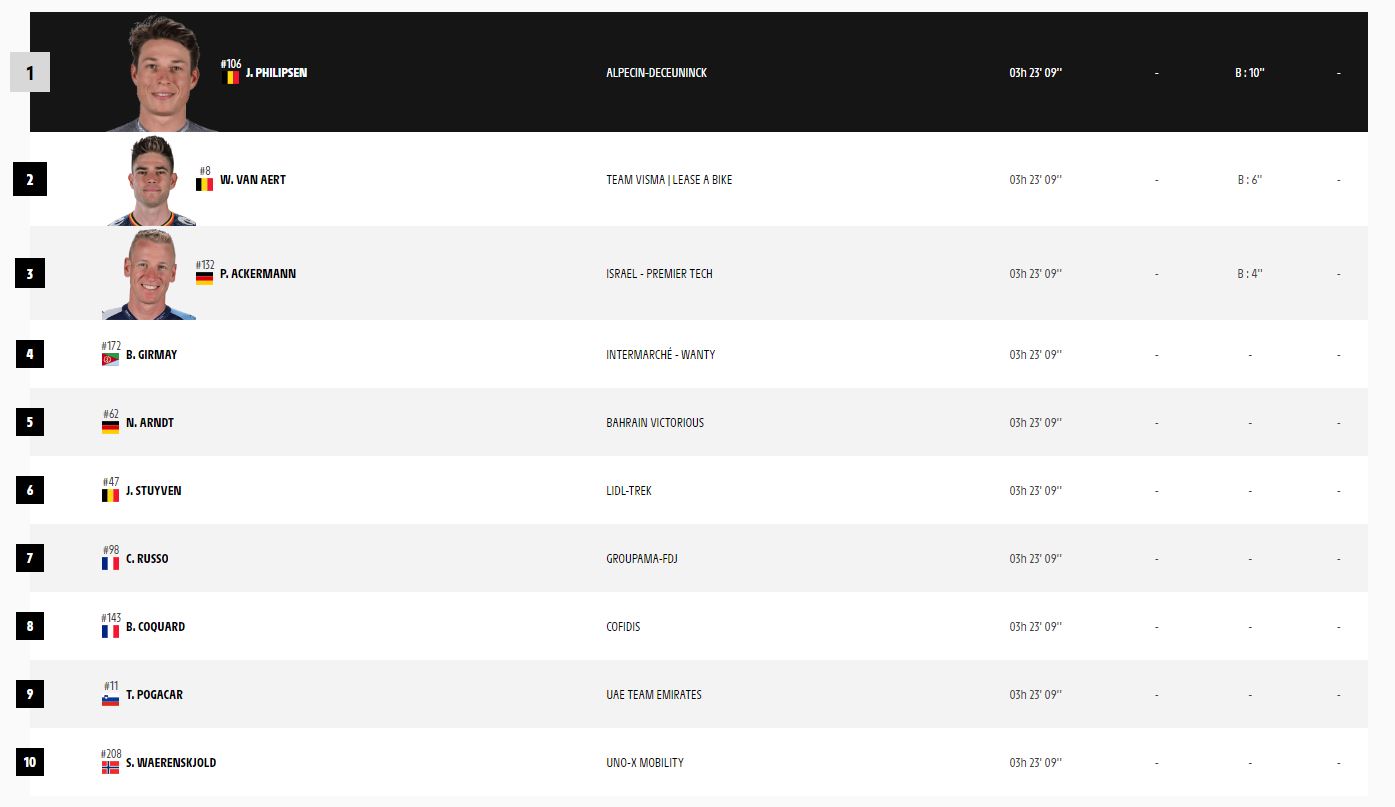Open J. Philipsen's rider photo
The width and height of the screenshot is (1395, 807).
(162, 74)
